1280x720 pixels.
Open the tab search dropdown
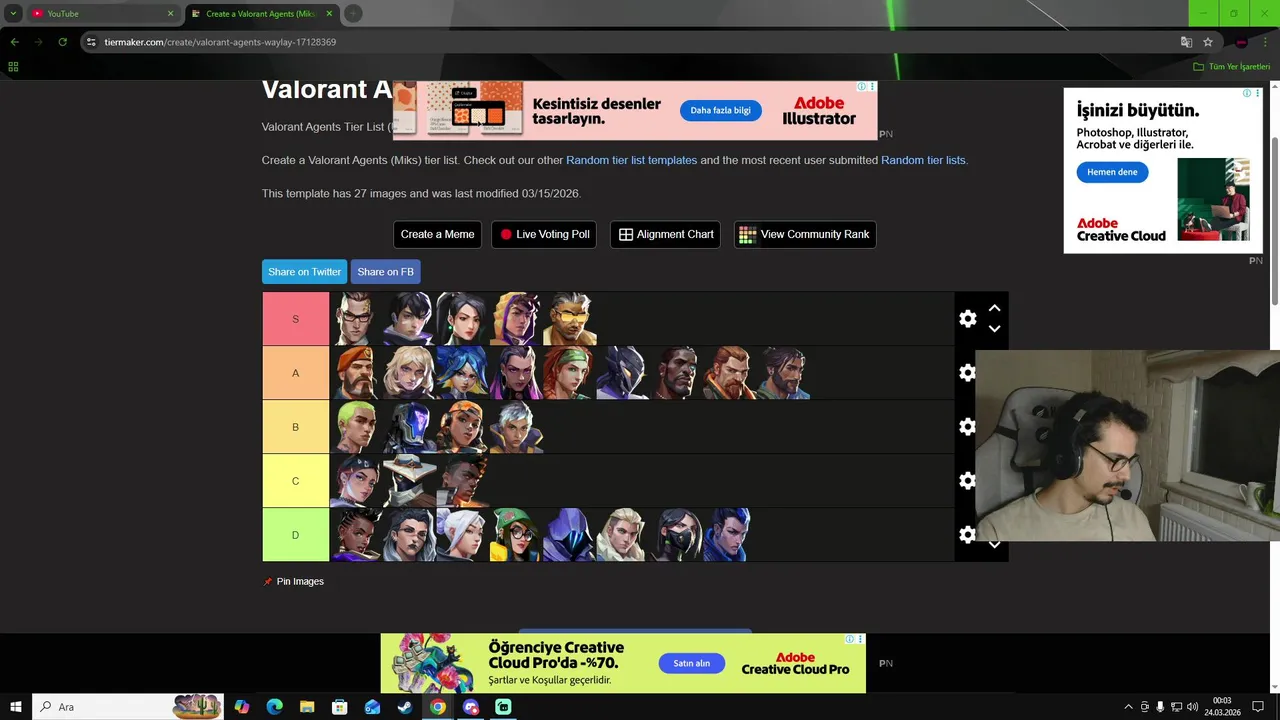(x=13, y=14)
